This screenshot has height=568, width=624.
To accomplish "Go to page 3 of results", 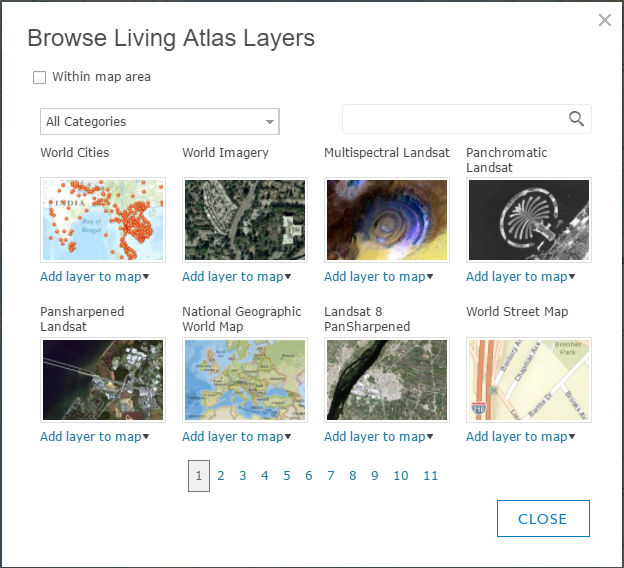I will [243, 476].
